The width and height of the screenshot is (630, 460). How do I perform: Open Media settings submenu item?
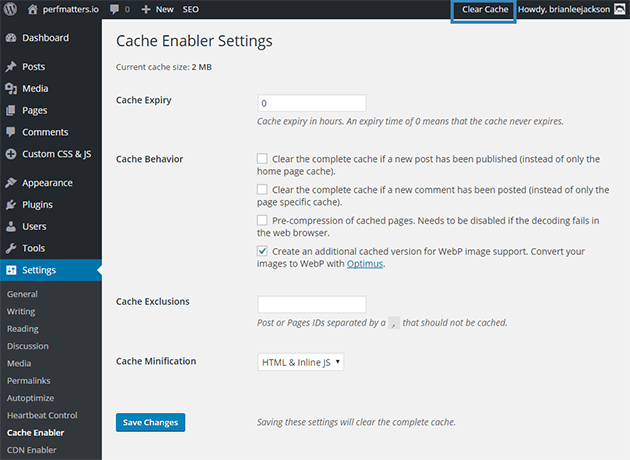19,363
